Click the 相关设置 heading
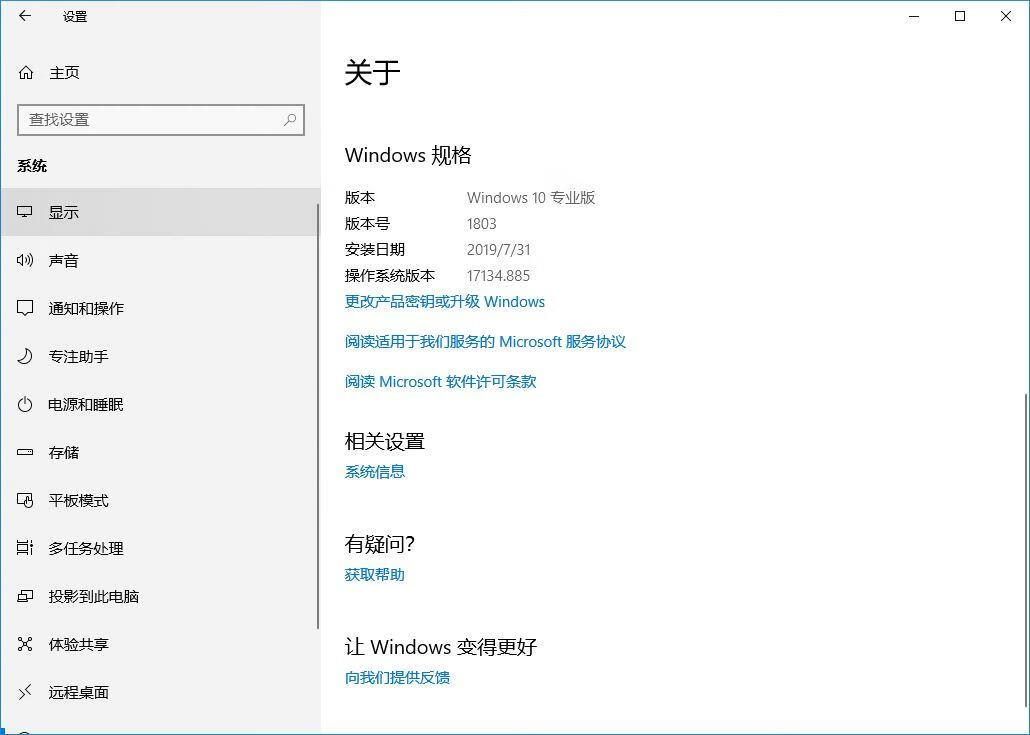 pyautogui.click(x=385, y=441)
